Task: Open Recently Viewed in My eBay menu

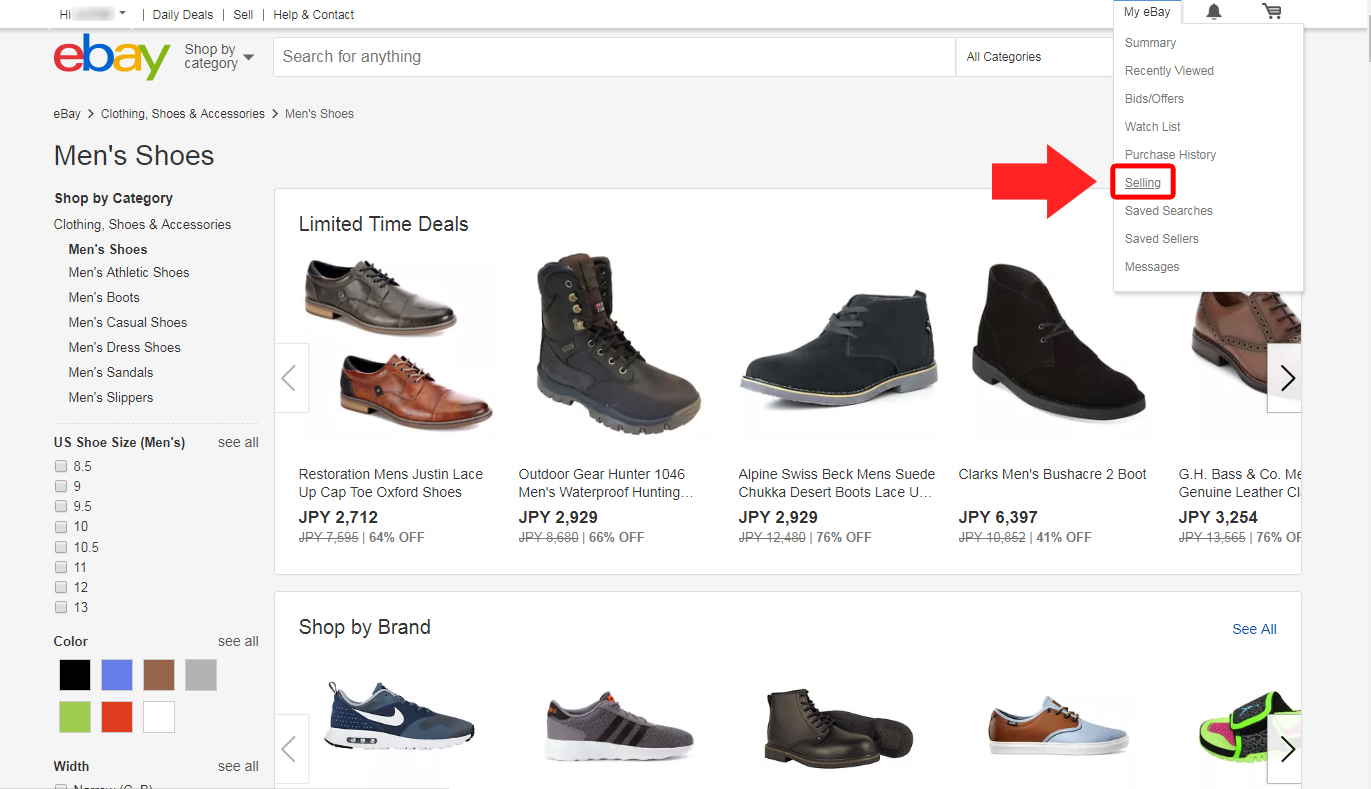Action: click(x=1169, y=71)
